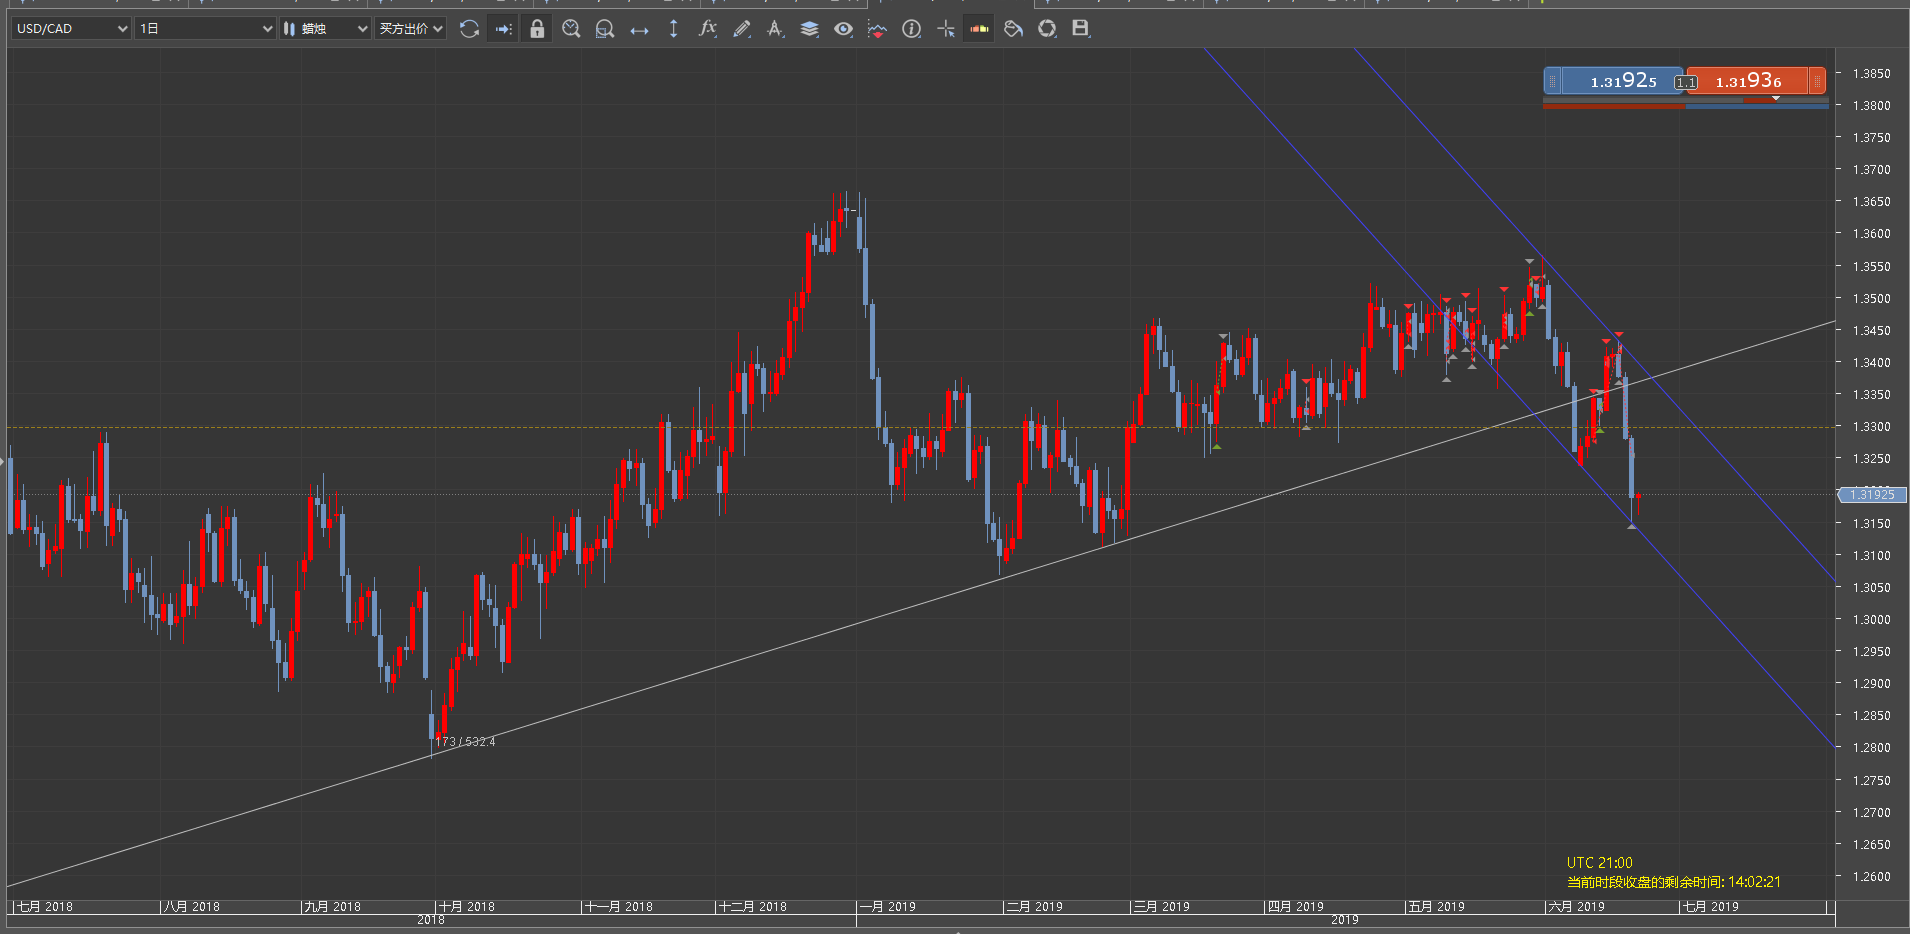1910x934 pixels.
Task: Open the 蜡烛 chart type dropdown
Action: coord(325,29)
